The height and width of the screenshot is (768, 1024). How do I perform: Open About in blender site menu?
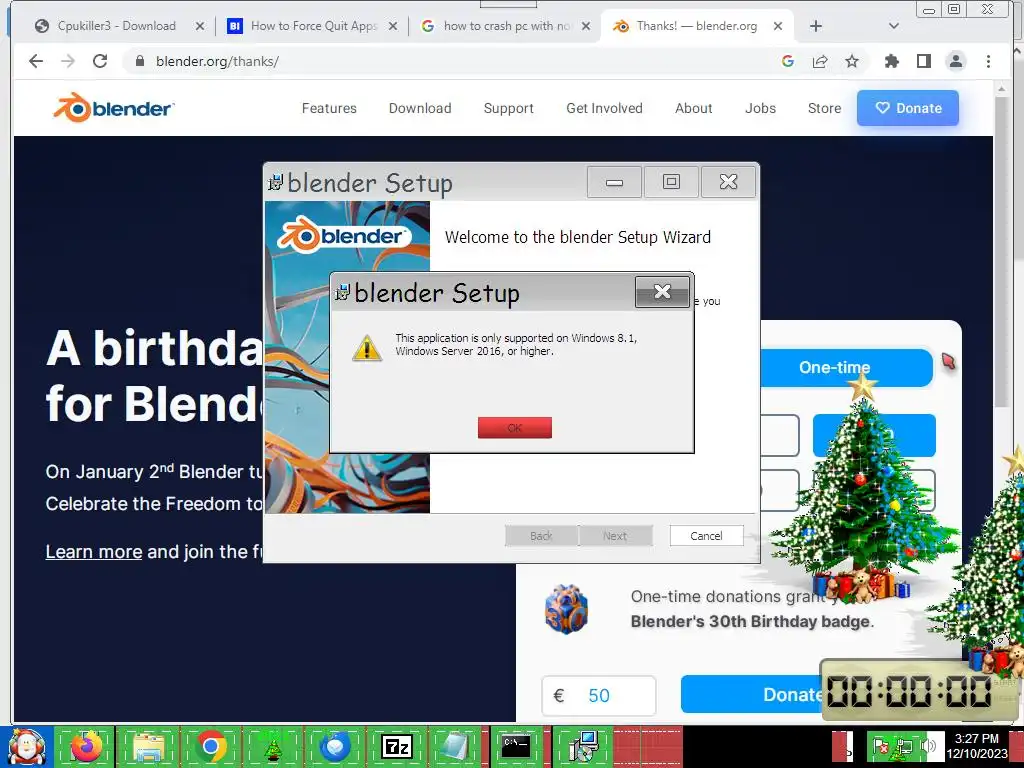(x=694, y=108)
